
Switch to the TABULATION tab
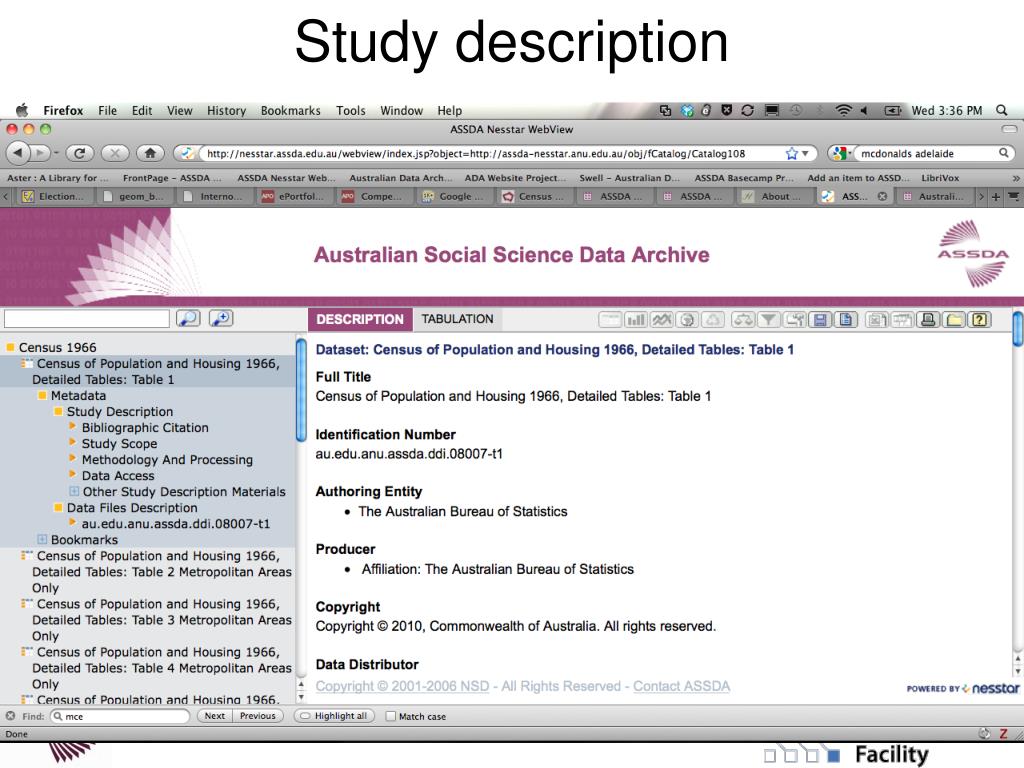tap(457, 319)
